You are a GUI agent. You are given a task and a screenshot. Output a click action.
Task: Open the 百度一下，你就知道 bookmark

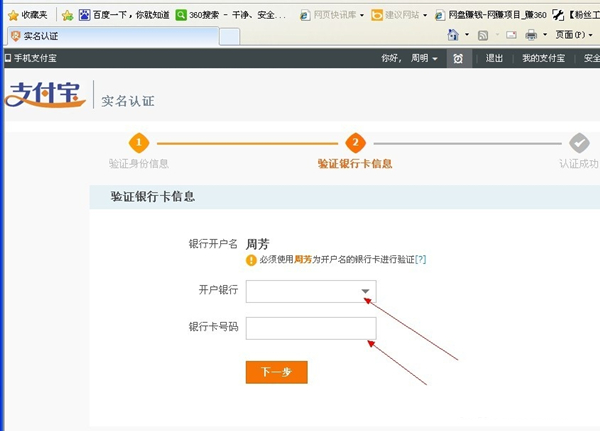point(124,15)
